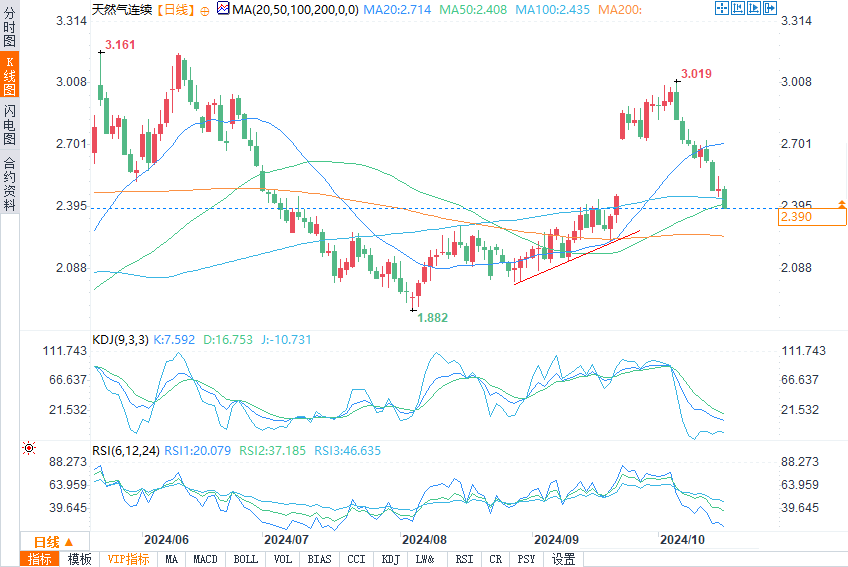
Task: Click the 2024/06 date on time axis
Action: [x=167, y=539]
